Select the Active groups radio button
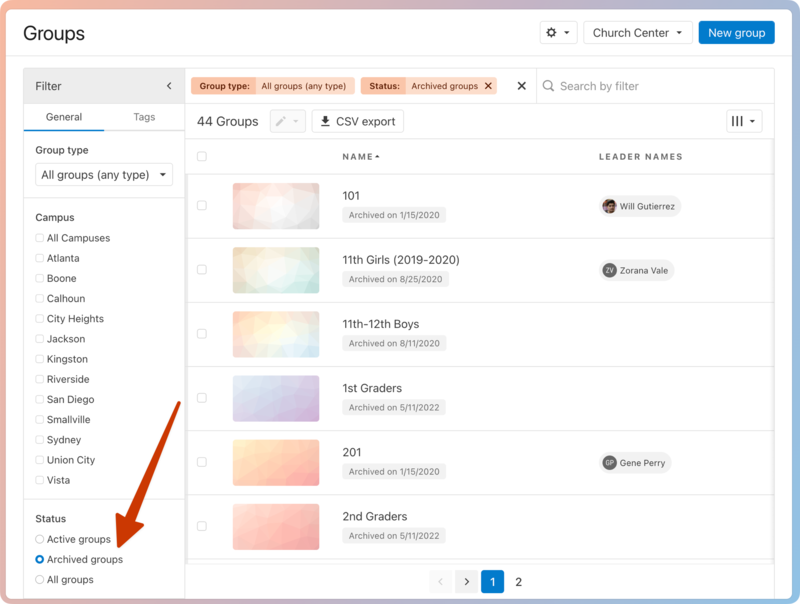 pos(40,539)
